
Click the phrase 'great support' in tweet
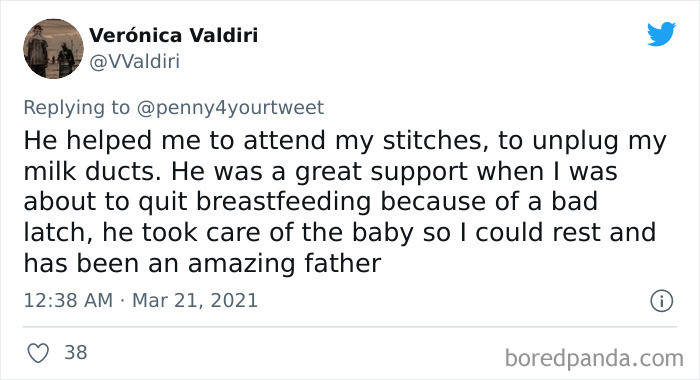coord(381,172)
